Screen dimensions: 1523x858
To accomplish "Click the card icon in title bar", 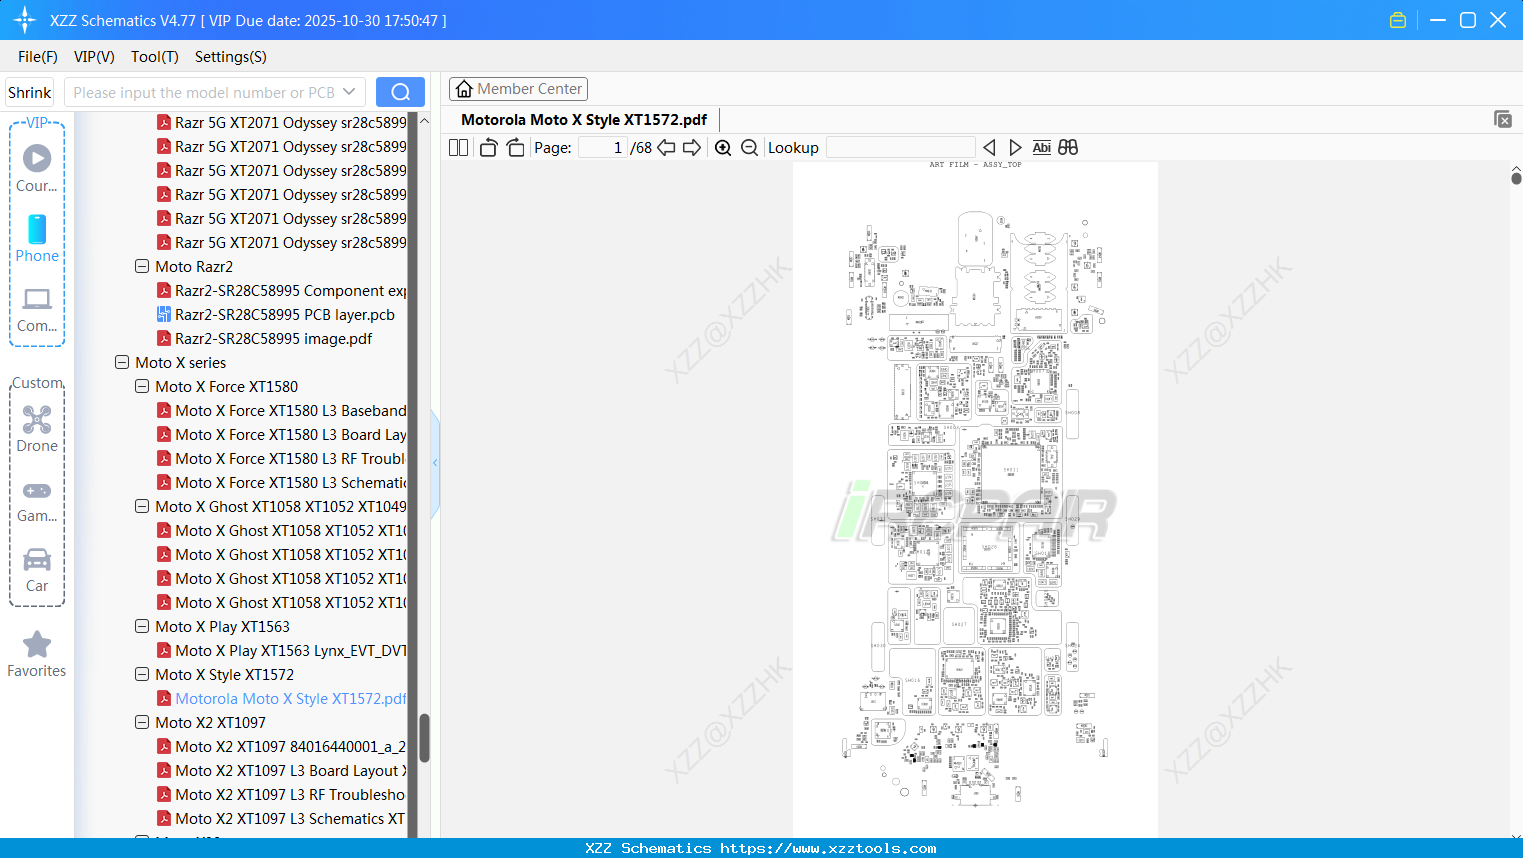I will [x=1397, y=19].
